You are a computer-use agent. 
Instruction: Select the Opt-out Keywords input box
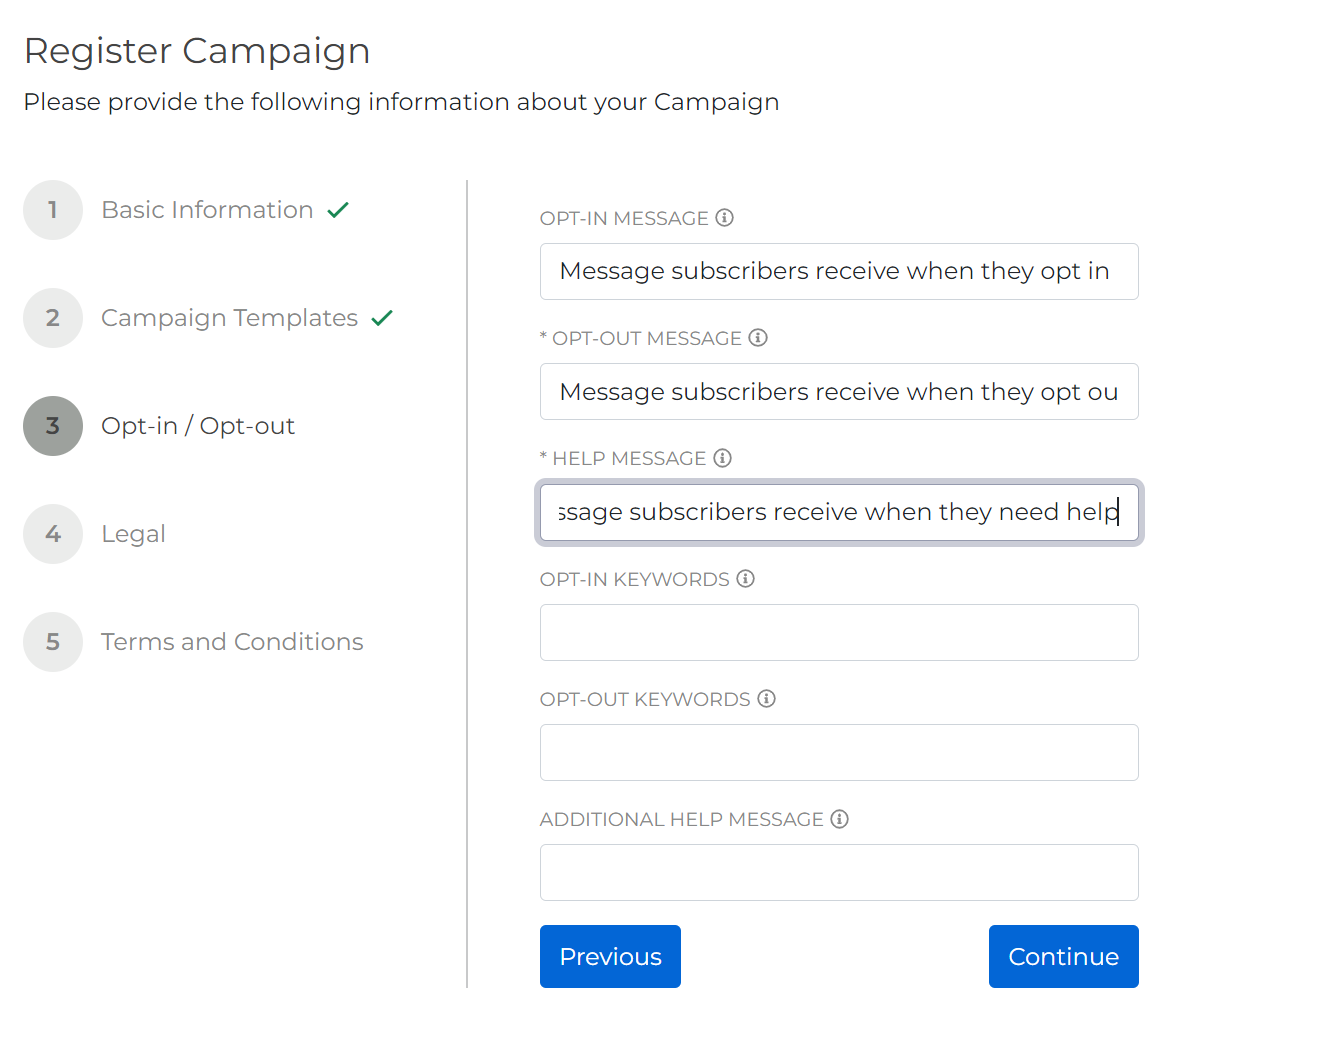(x=838, y=753)
